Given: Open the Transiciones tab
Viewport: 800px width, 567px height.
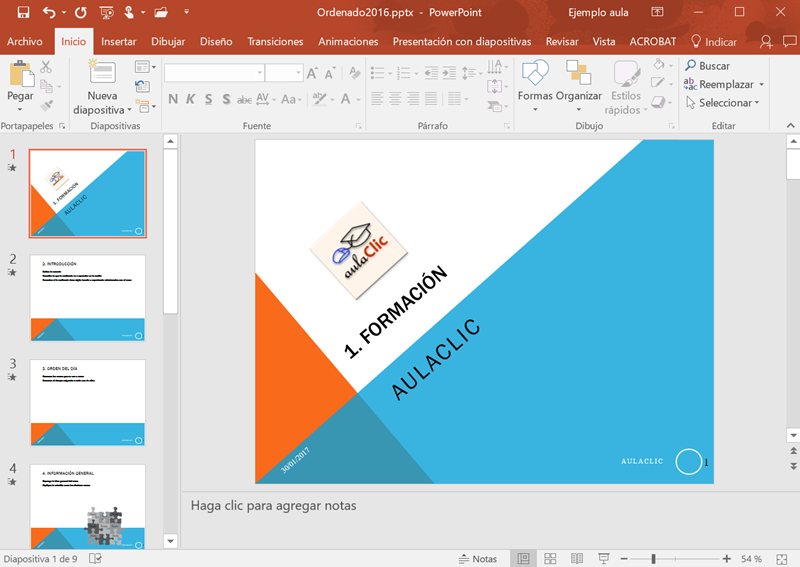Looking at the screenshot, I should coord(275,41).
